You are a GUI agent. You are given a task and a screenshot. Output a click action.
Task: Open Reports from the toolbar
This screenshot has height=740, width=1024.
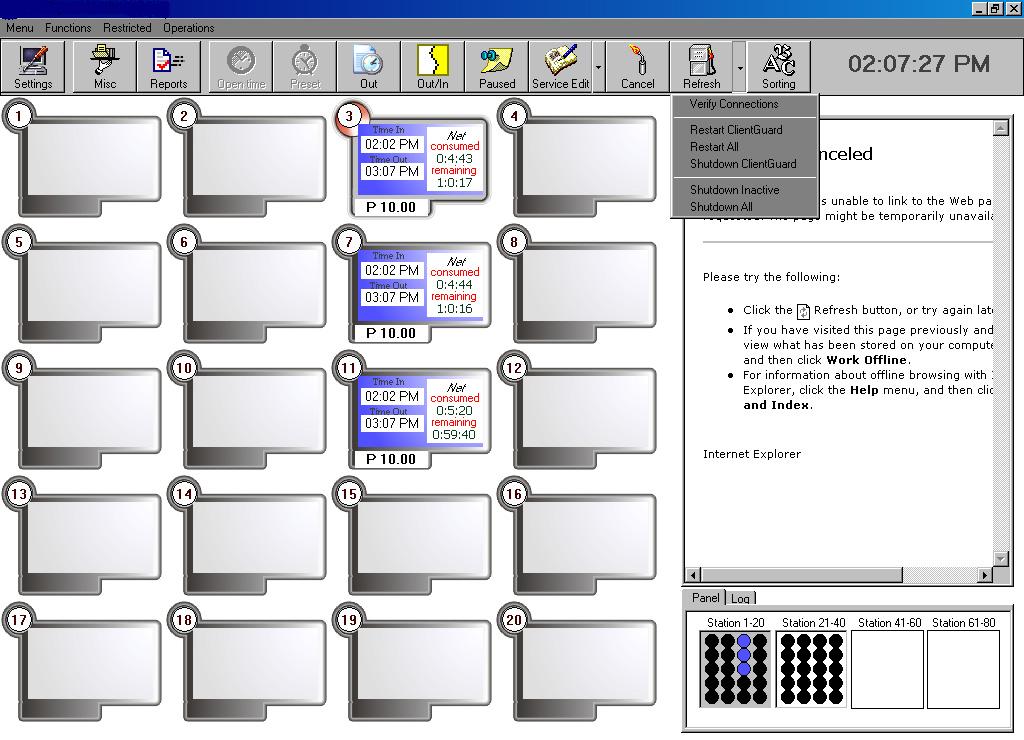(168, 67)
